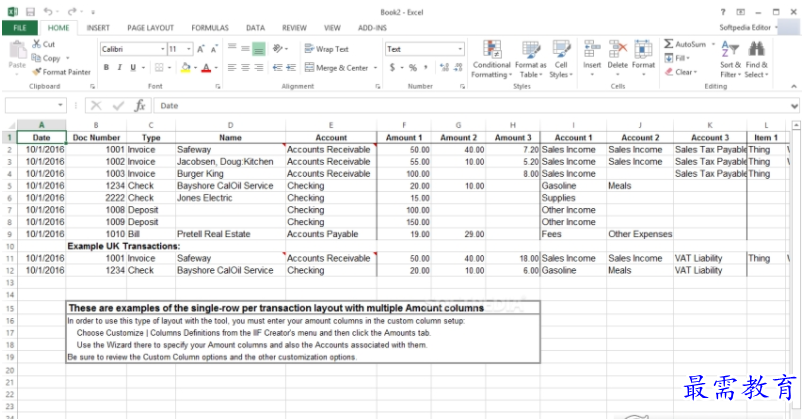
Task: Click the Save icon in quick access toolbar
Action: [x=30, y=12]
